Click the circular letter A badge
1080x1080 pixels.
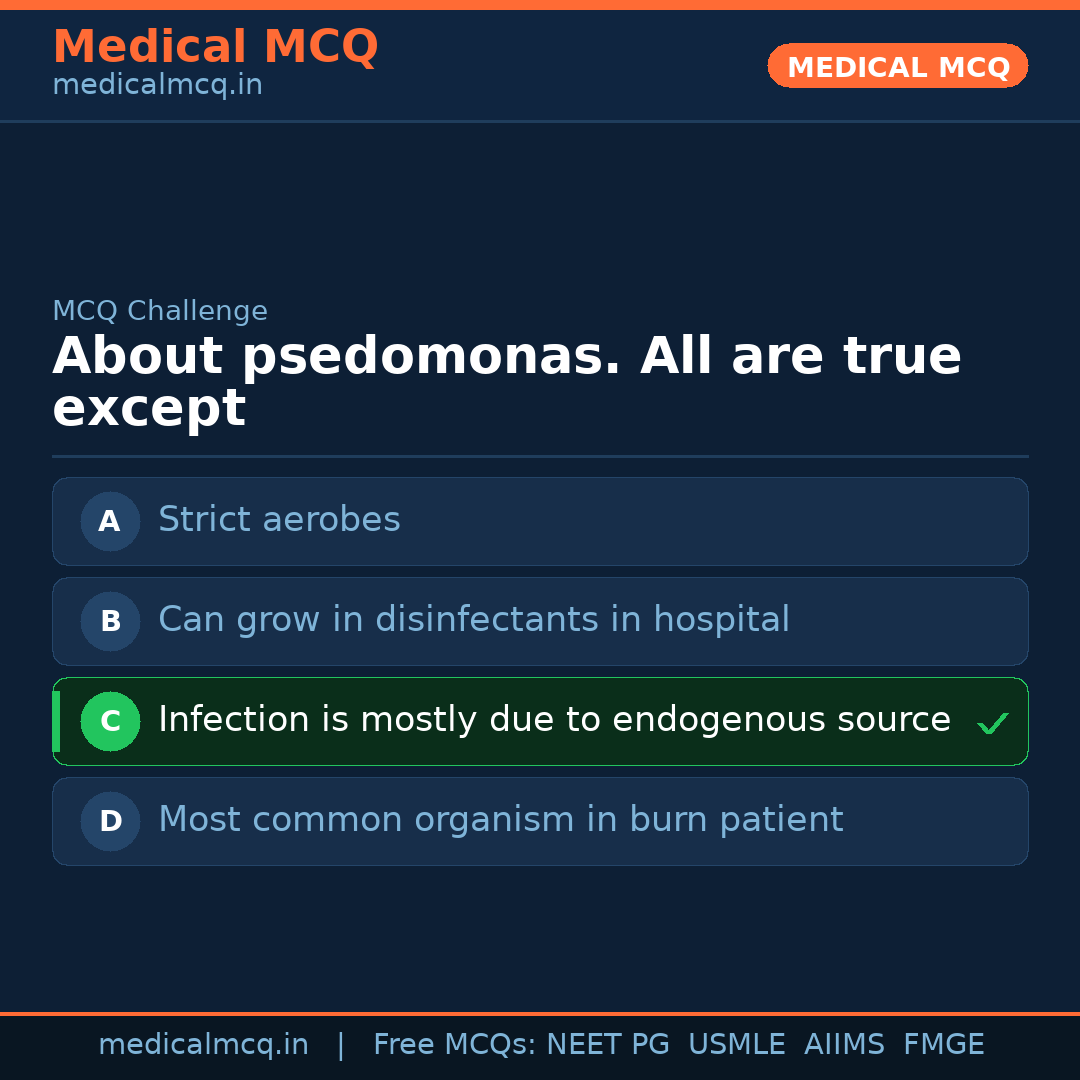tap(110, 521)
